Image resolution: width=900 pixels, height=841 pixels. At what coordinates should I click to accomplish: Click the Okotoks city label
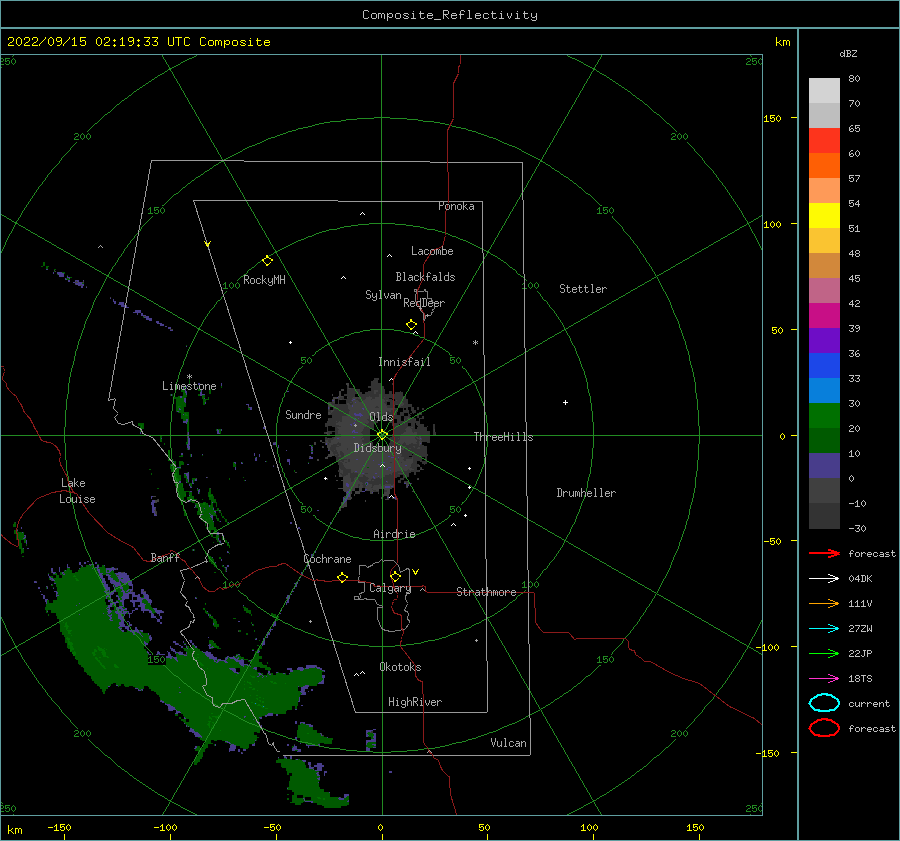pos(400,667)
